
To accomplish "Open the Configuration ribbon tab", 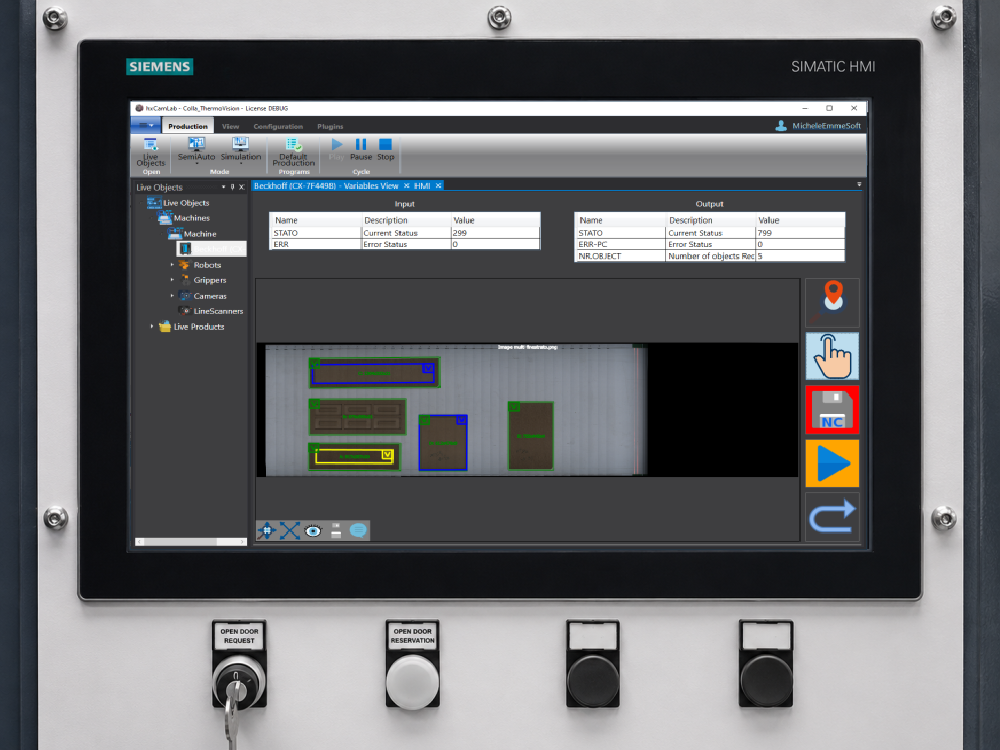I will (x=278, y=126).
